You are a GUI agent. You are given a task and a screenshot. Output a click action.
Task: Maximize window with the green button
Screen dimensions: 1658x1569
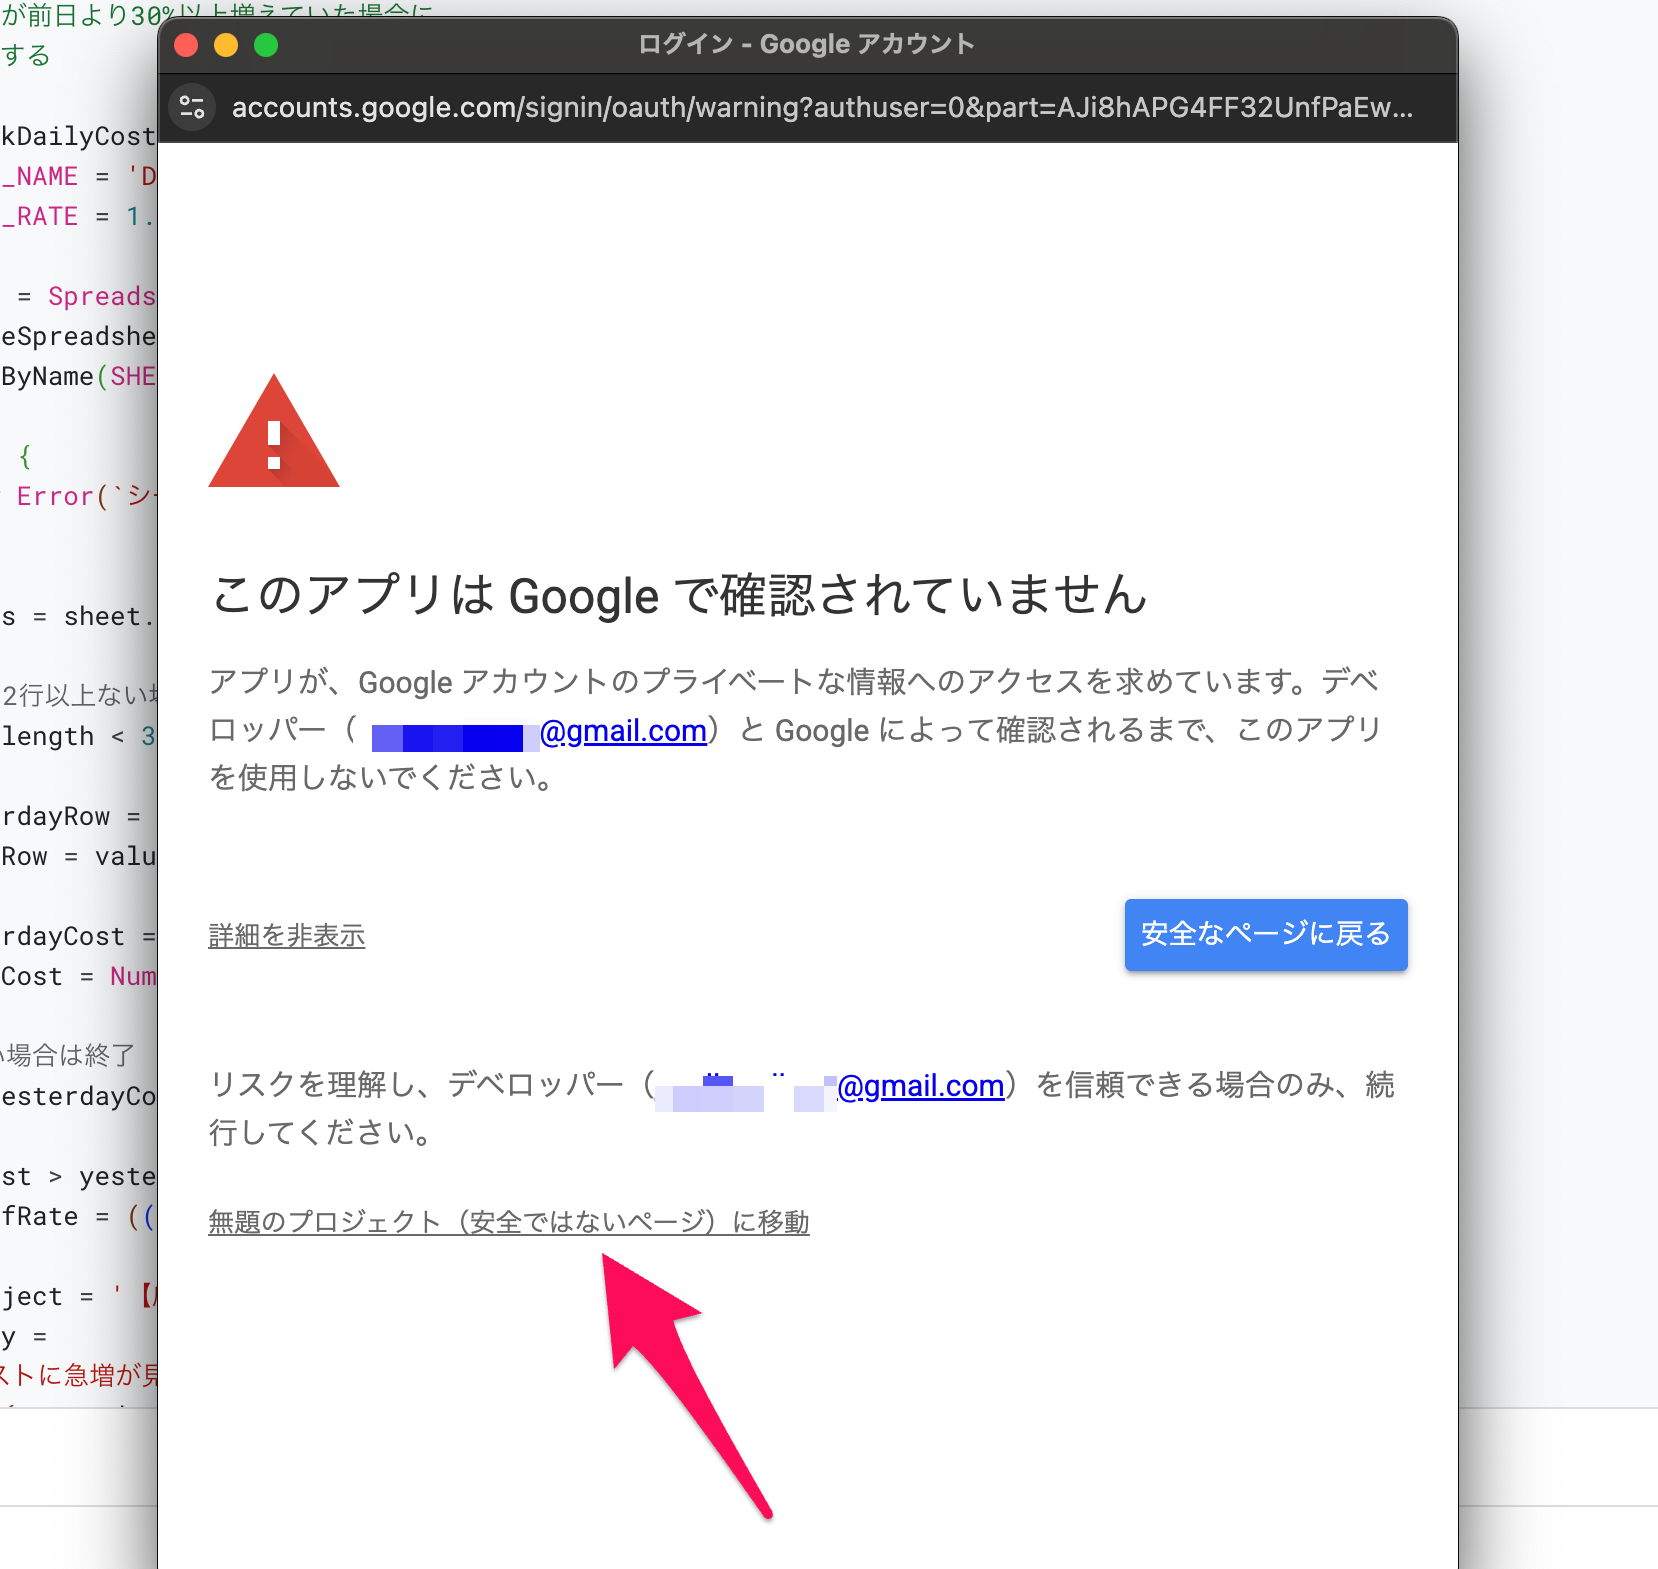(266, 45)
